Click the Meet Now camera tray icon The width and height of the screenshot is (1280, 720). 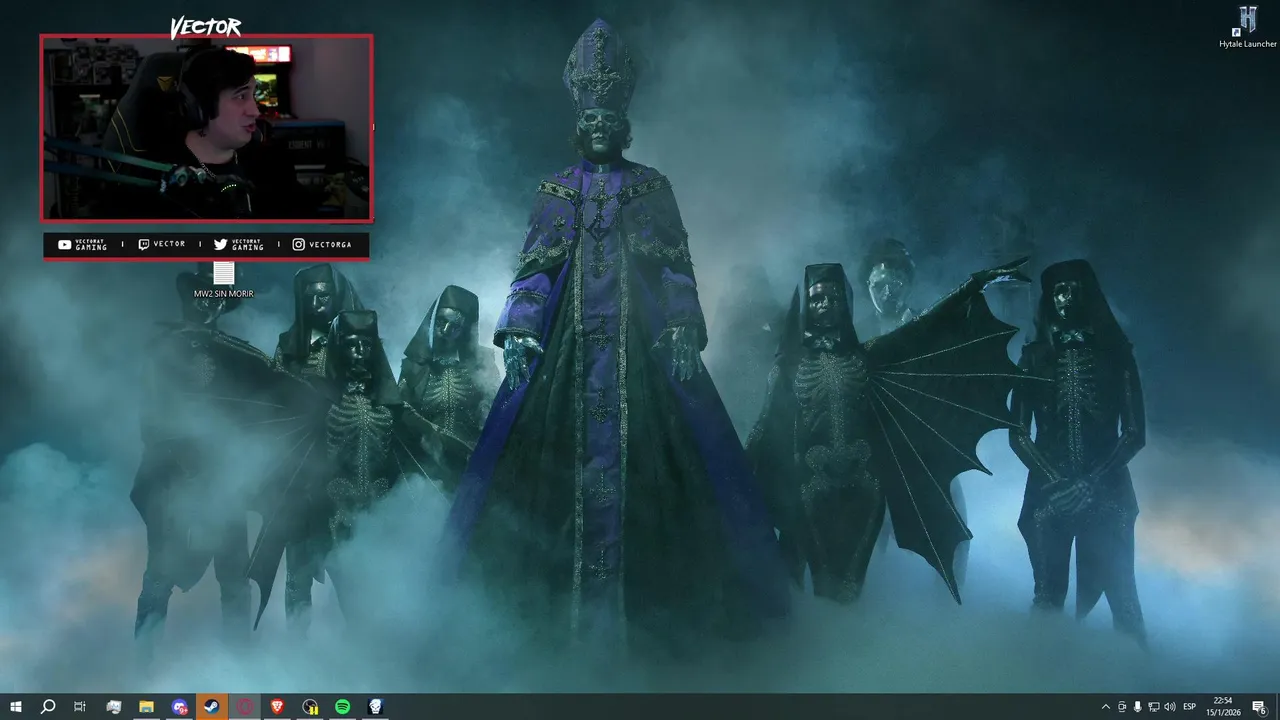(x=1122, y=707)
